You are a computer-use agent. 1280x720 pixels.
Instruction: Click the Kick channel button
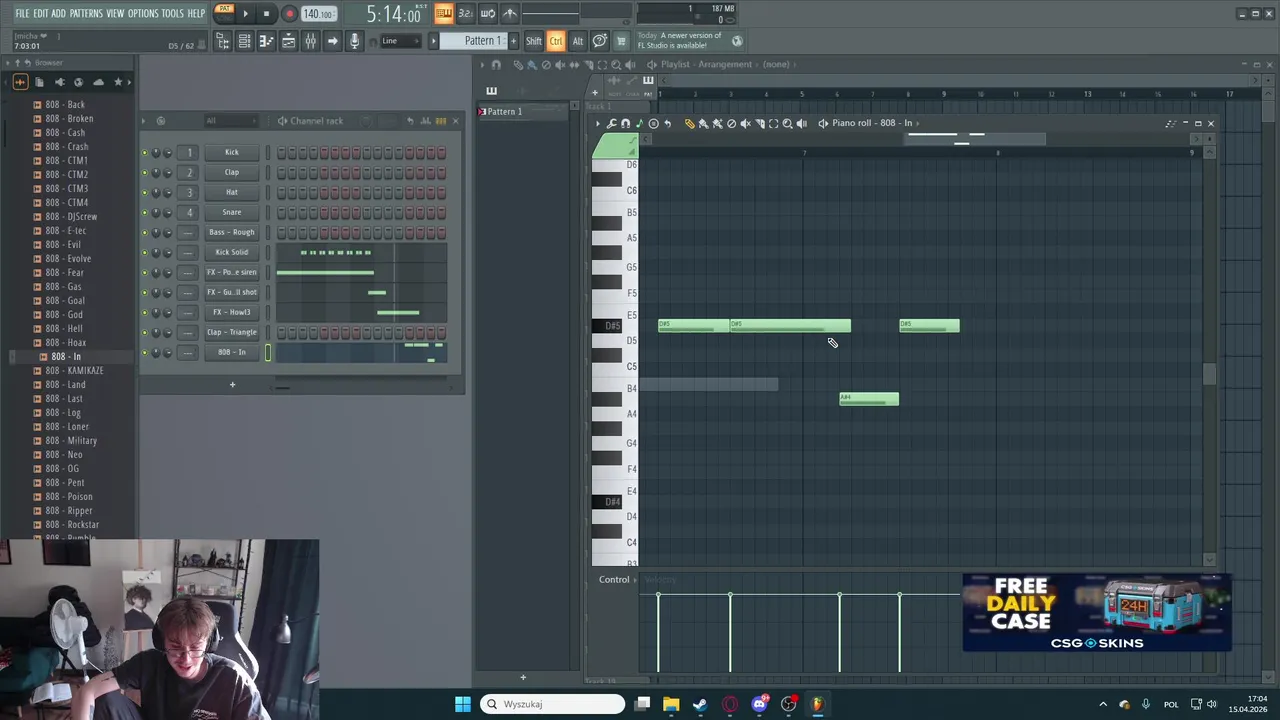(x=231, y=152)
